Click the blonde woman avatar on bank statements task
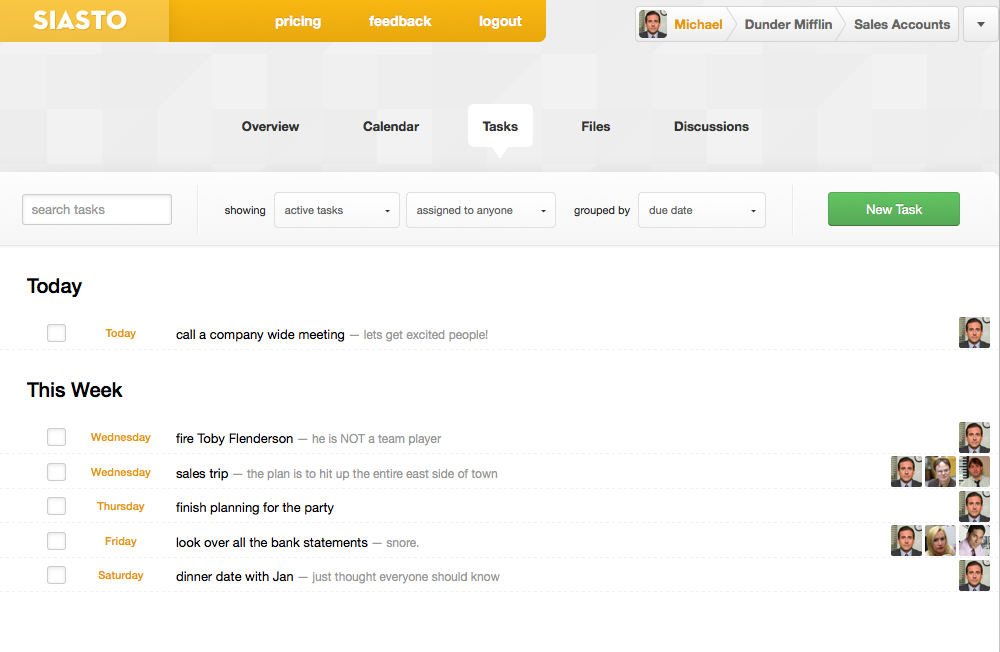The width and height of the screenshot is (1000, 652). coord(940,541)
